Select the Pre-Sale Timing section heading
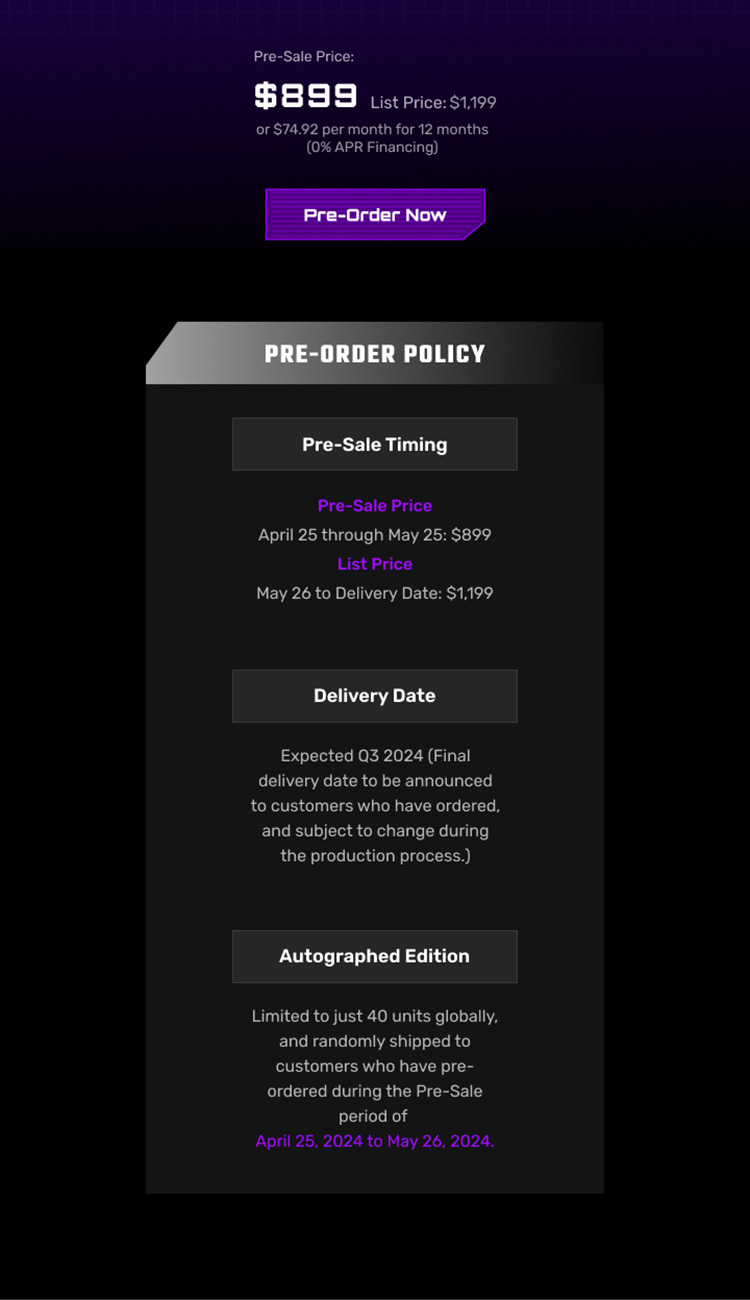The width and height of the screenshot is (750, 1300). (375, 445)
